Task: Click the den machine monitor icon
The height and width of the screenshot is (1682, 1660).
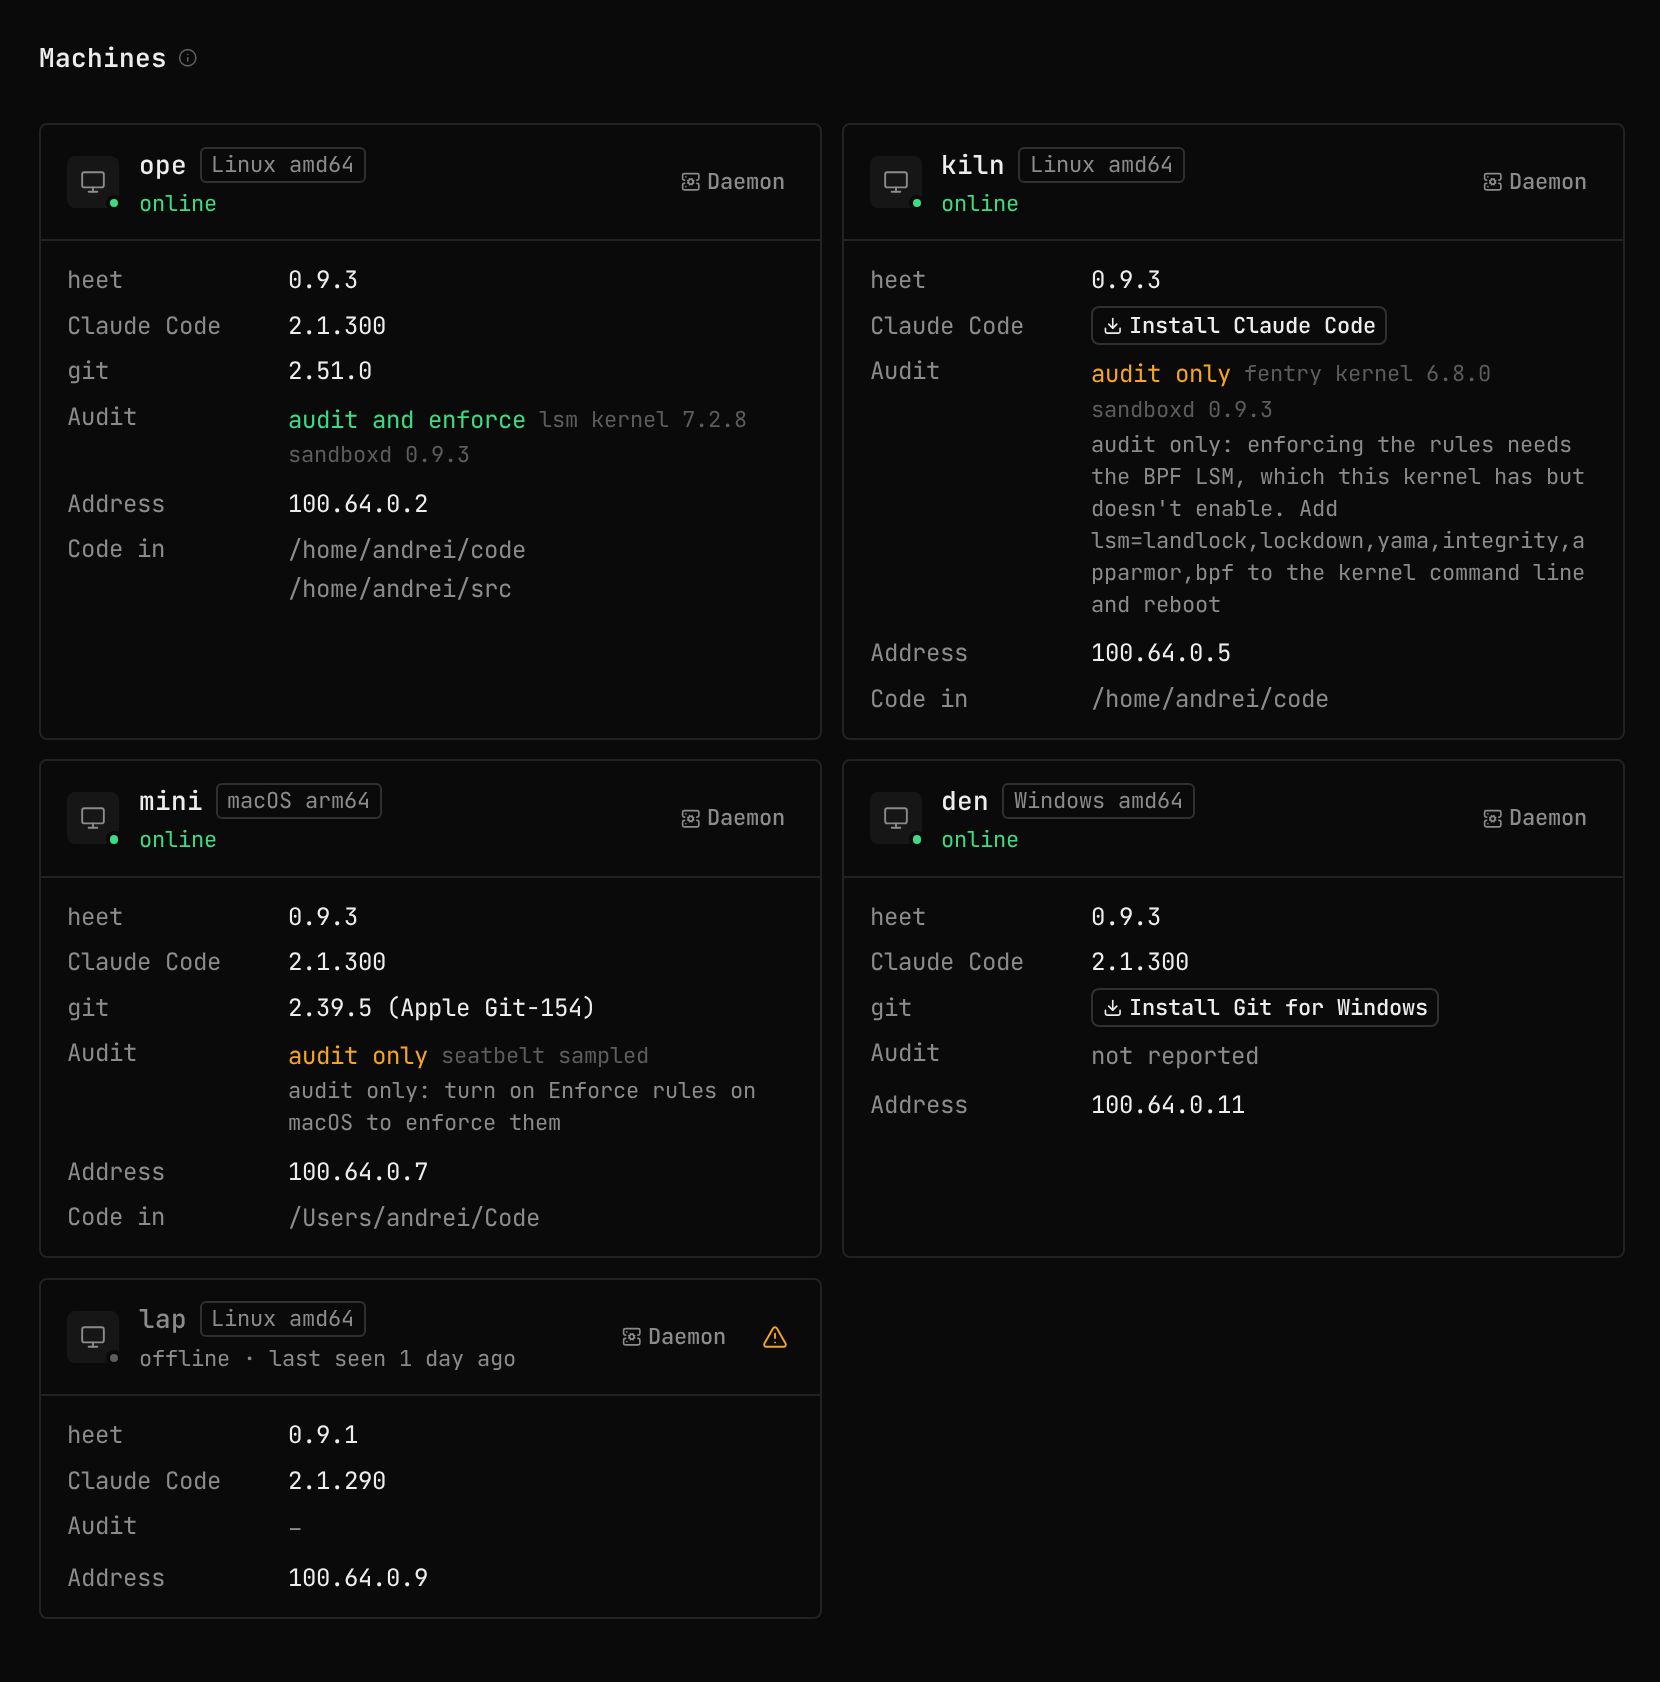Action: tap(896, 818)
